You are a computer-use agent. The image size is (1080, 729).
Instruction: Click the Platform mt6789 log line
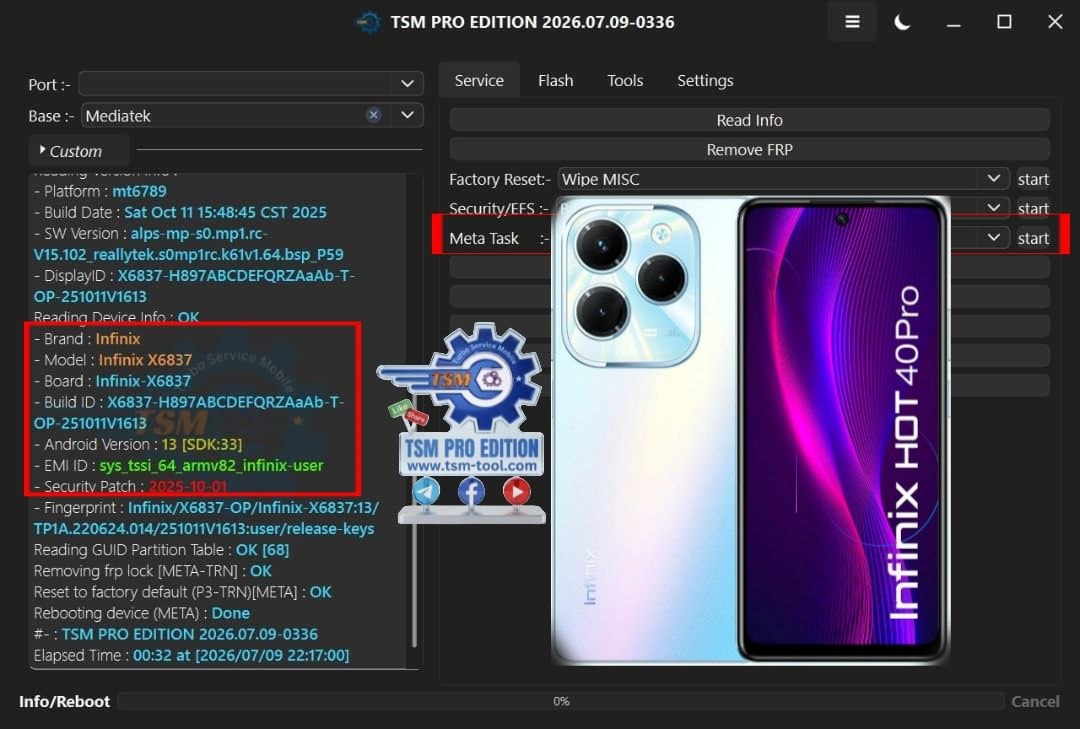pyautogui.click(x=101, y=191)
